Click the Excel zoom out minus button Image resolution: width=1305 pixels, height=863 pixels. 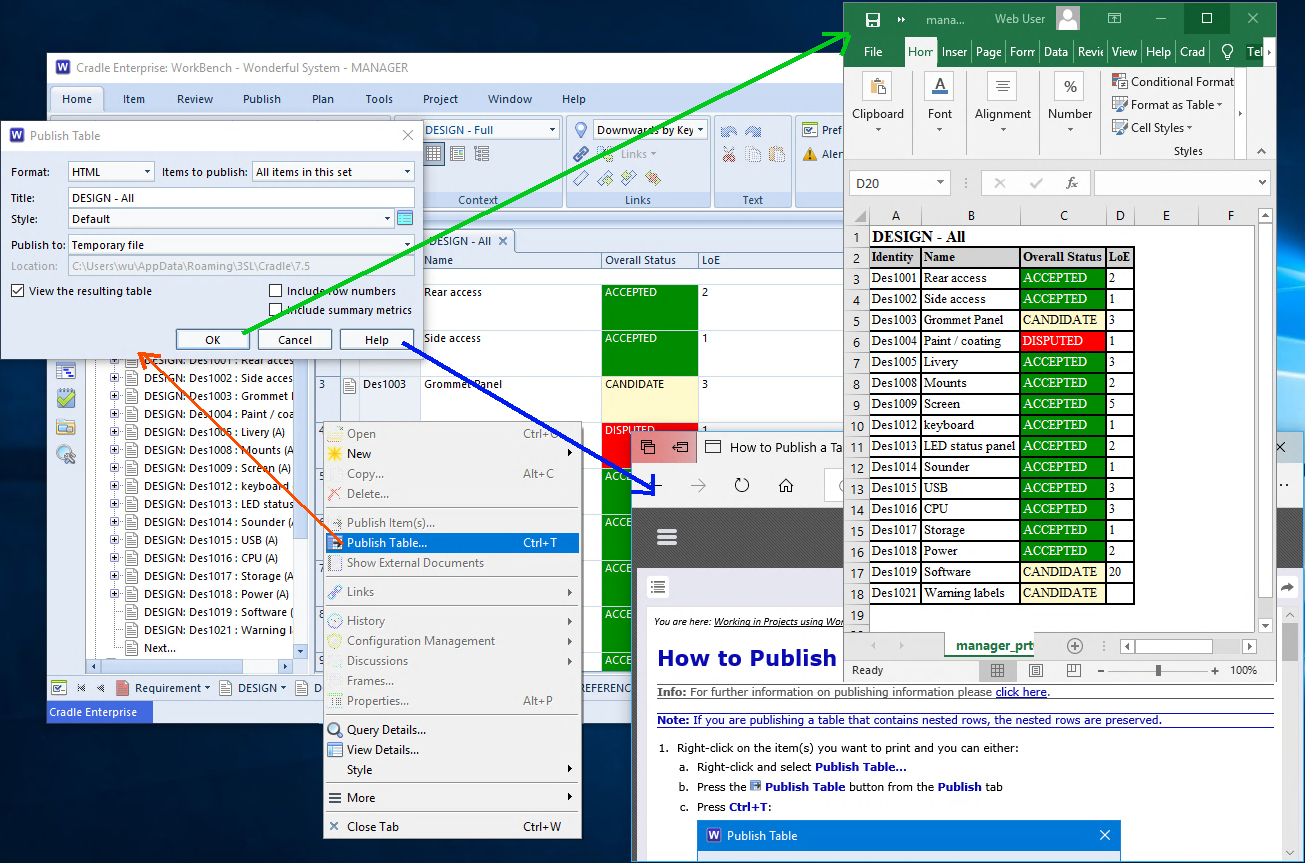point(1101,670)
